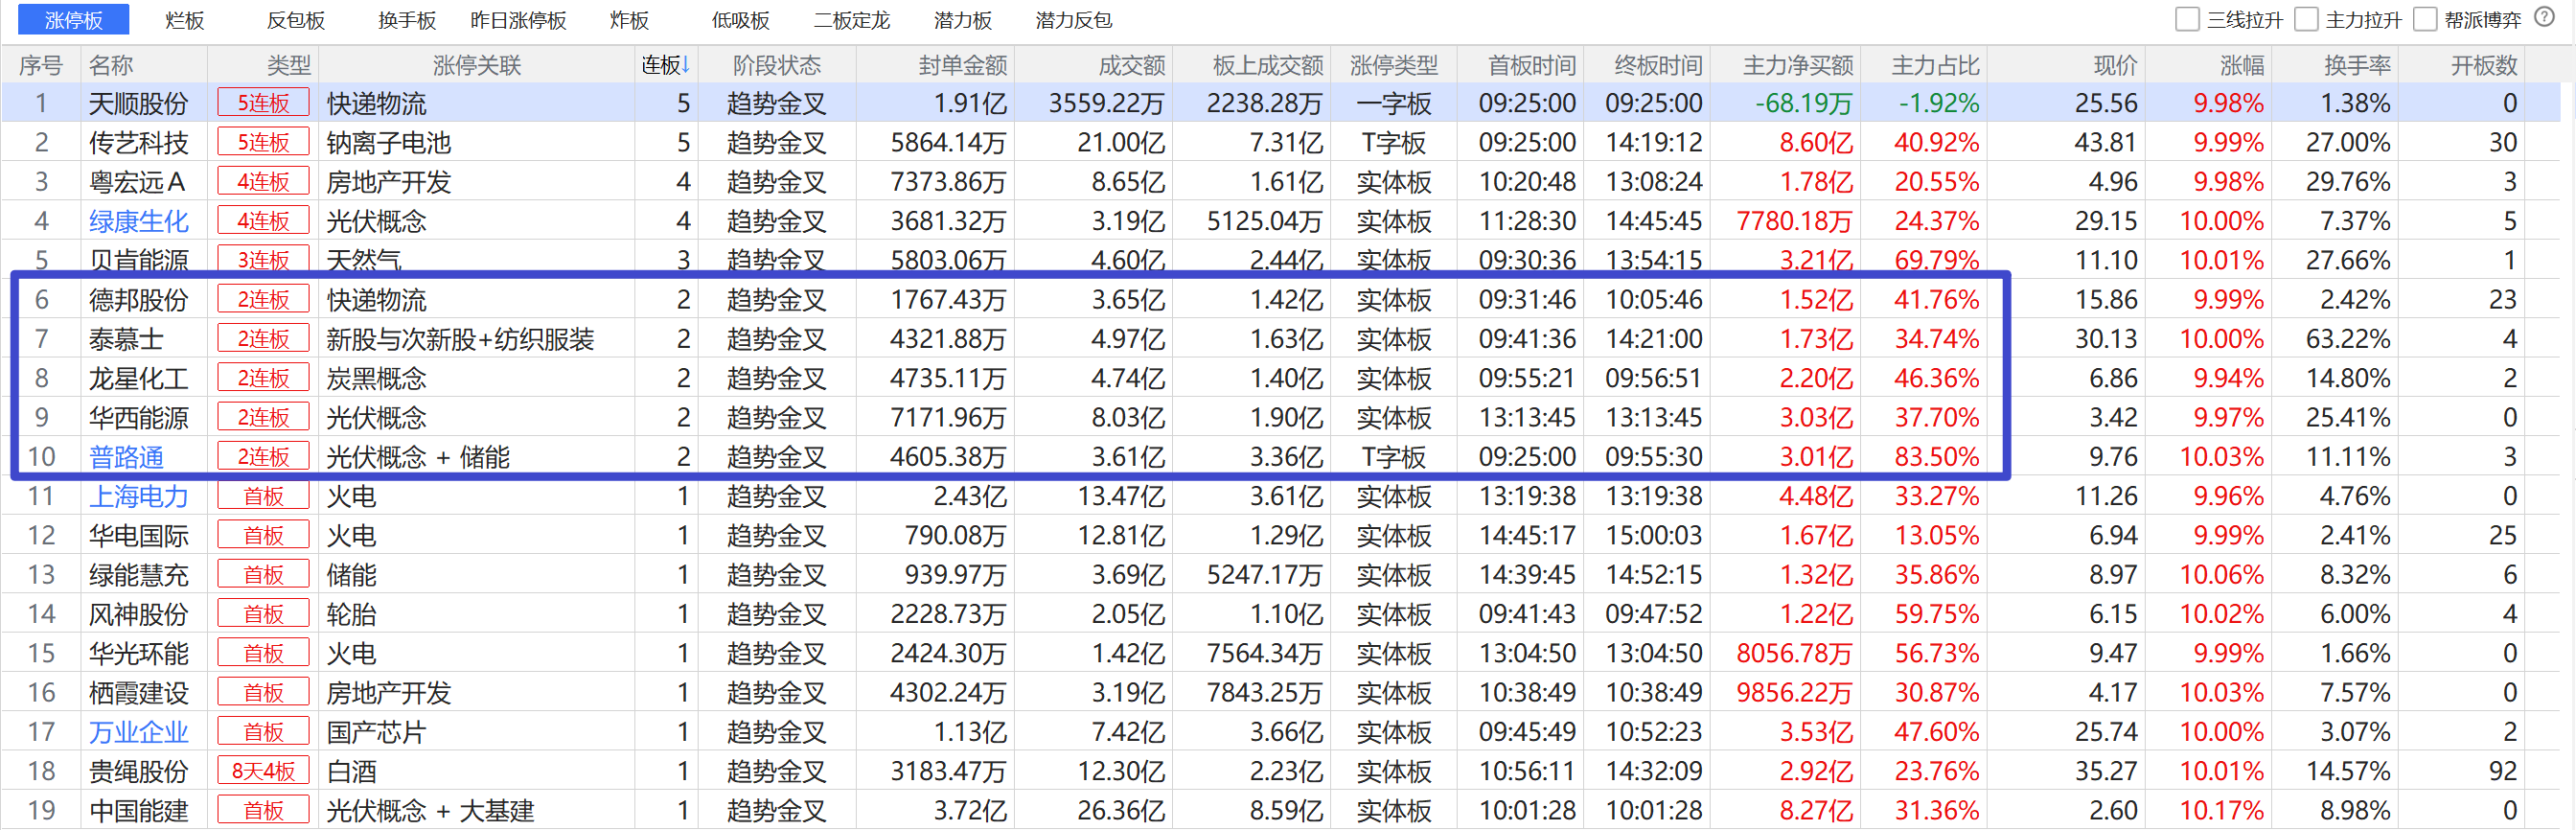Click the 涨停关联 column header

pos(477,65)
